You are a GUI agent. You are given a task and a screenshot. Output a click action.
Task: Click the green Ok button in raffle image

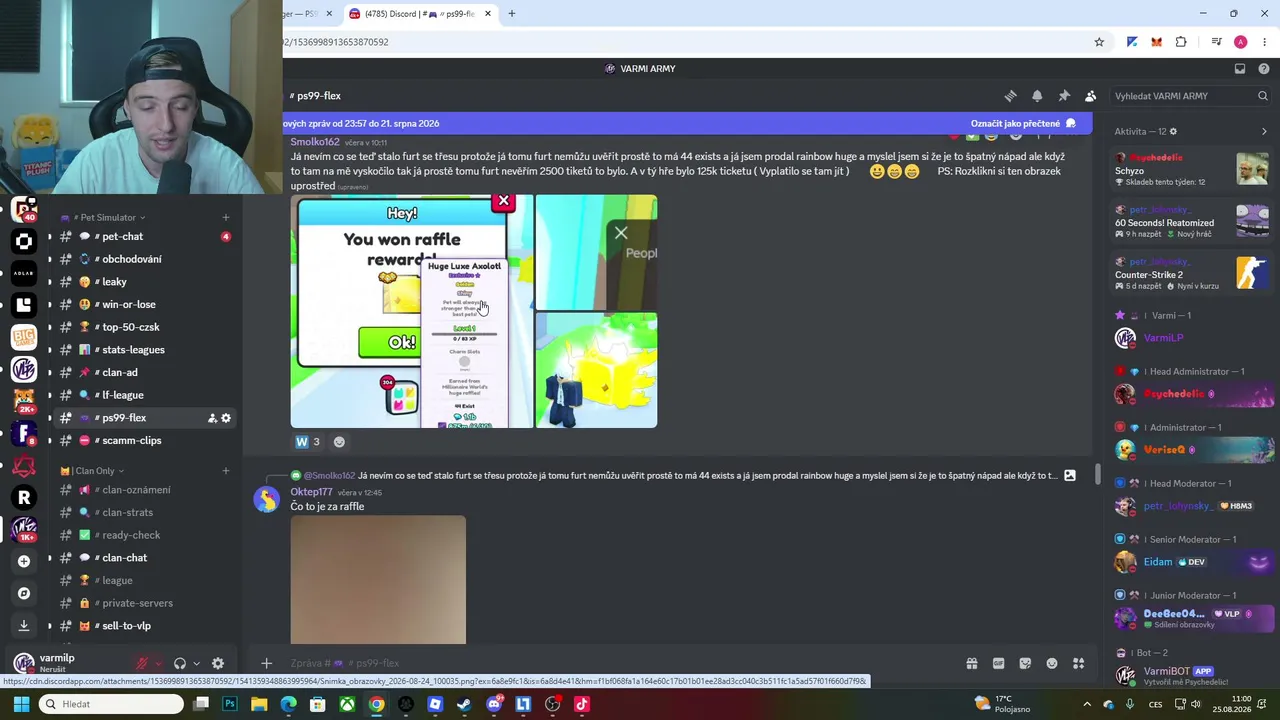pos(390,342)
